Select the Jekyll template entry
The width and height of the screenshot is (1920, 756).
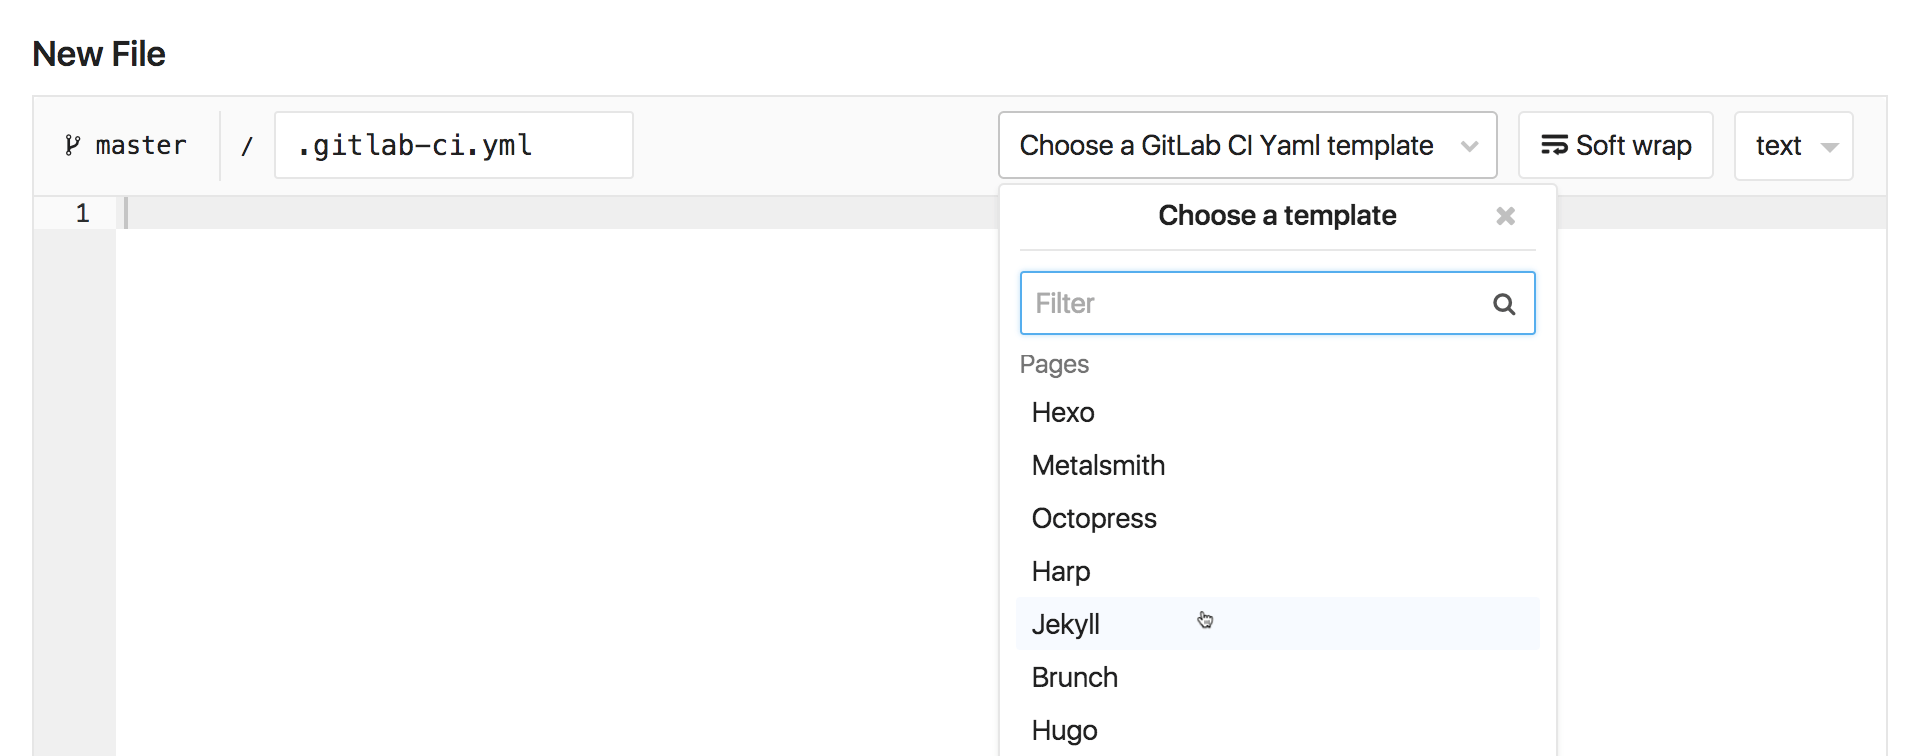tap(1066, 623)
